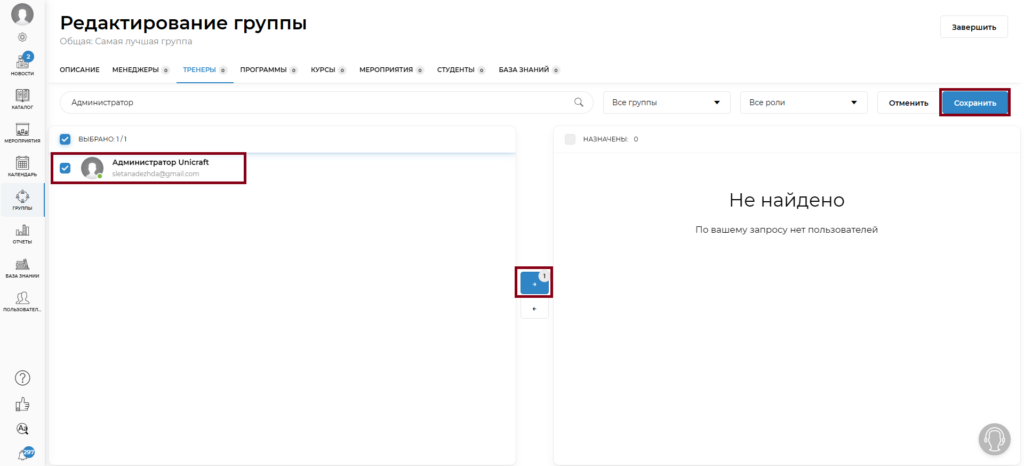The width and height of the screenshot is (1024, 466).
Task: Click the left arrow unassign button
Action: tap(534, 309)
